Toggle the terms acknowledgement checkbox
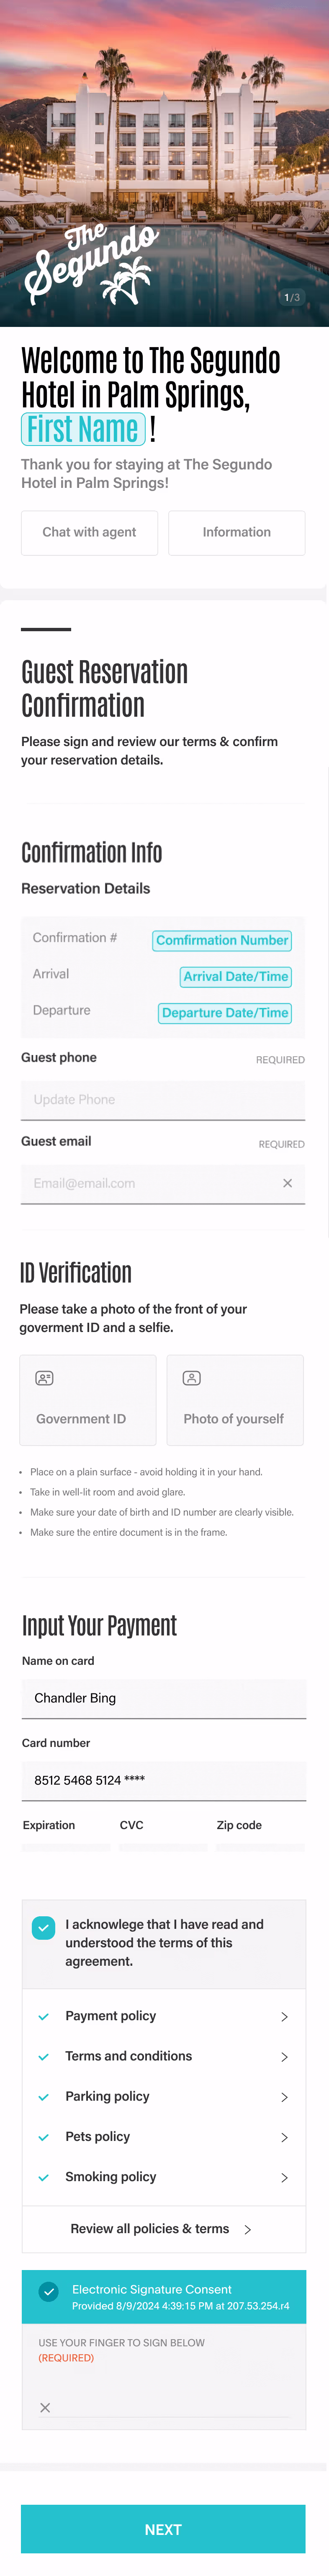 click(44, 1927)
